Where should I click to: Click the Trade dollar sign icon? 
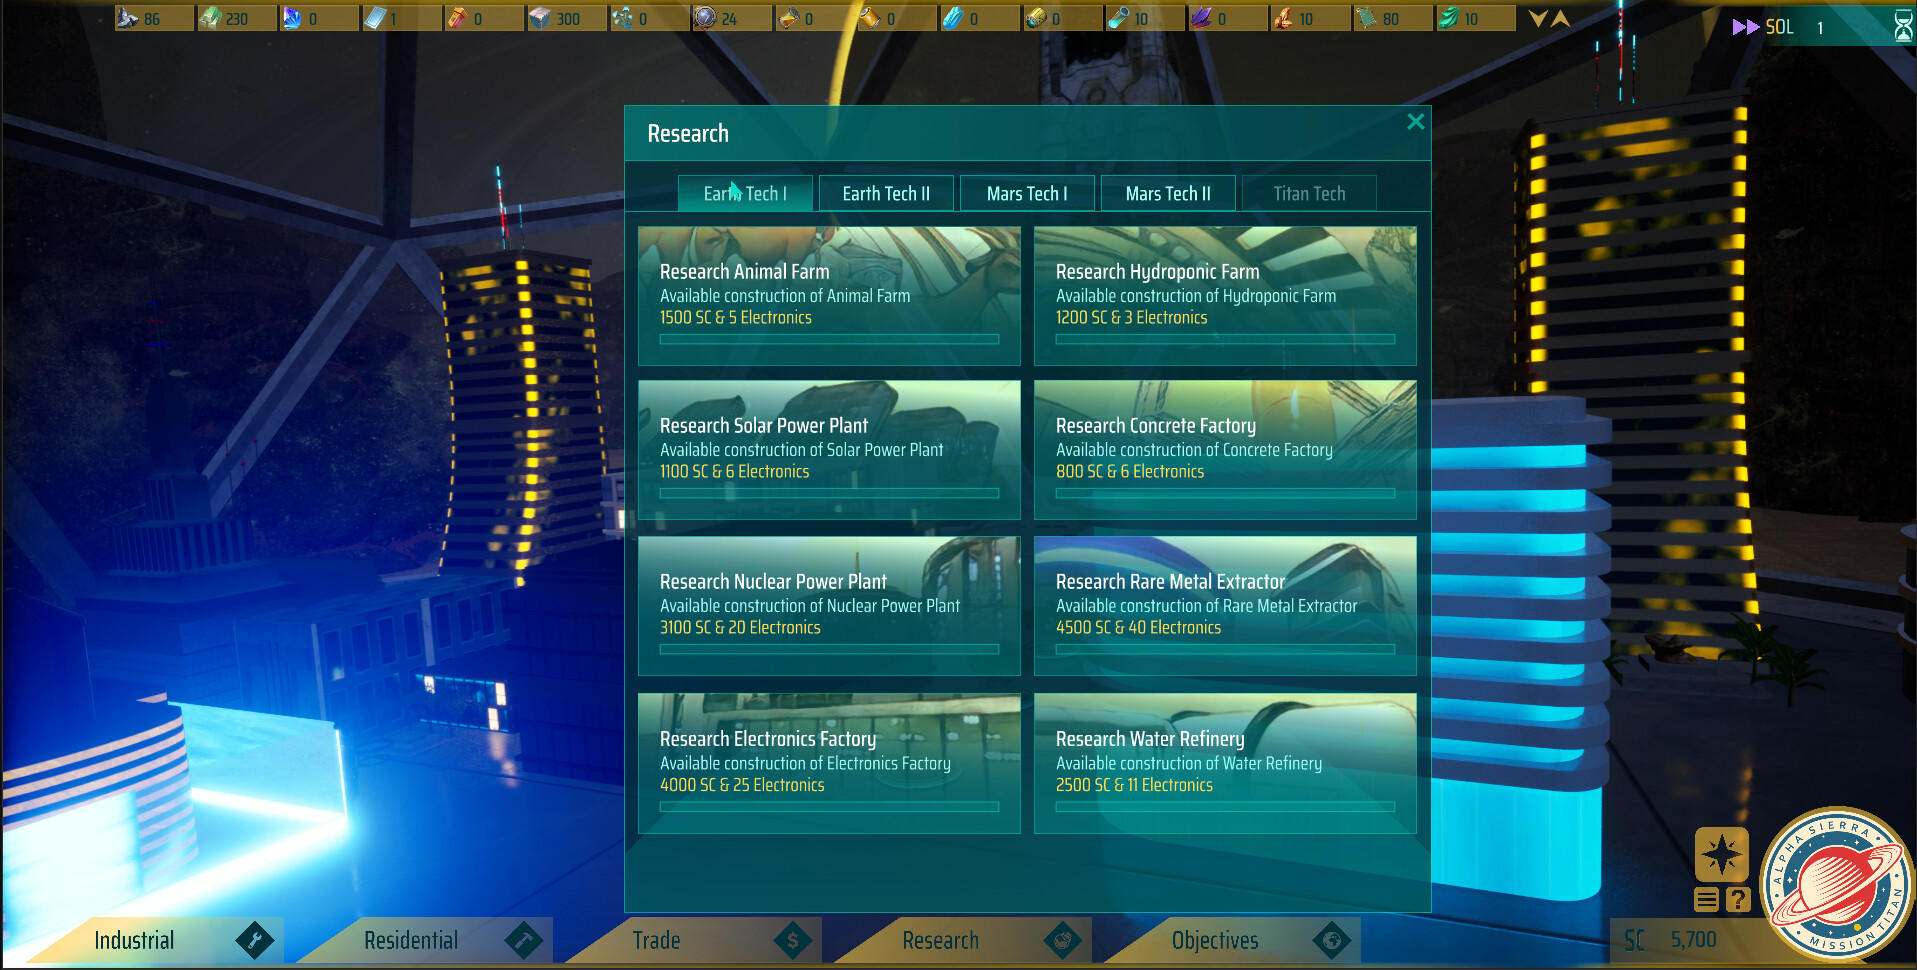coord(792,940)
